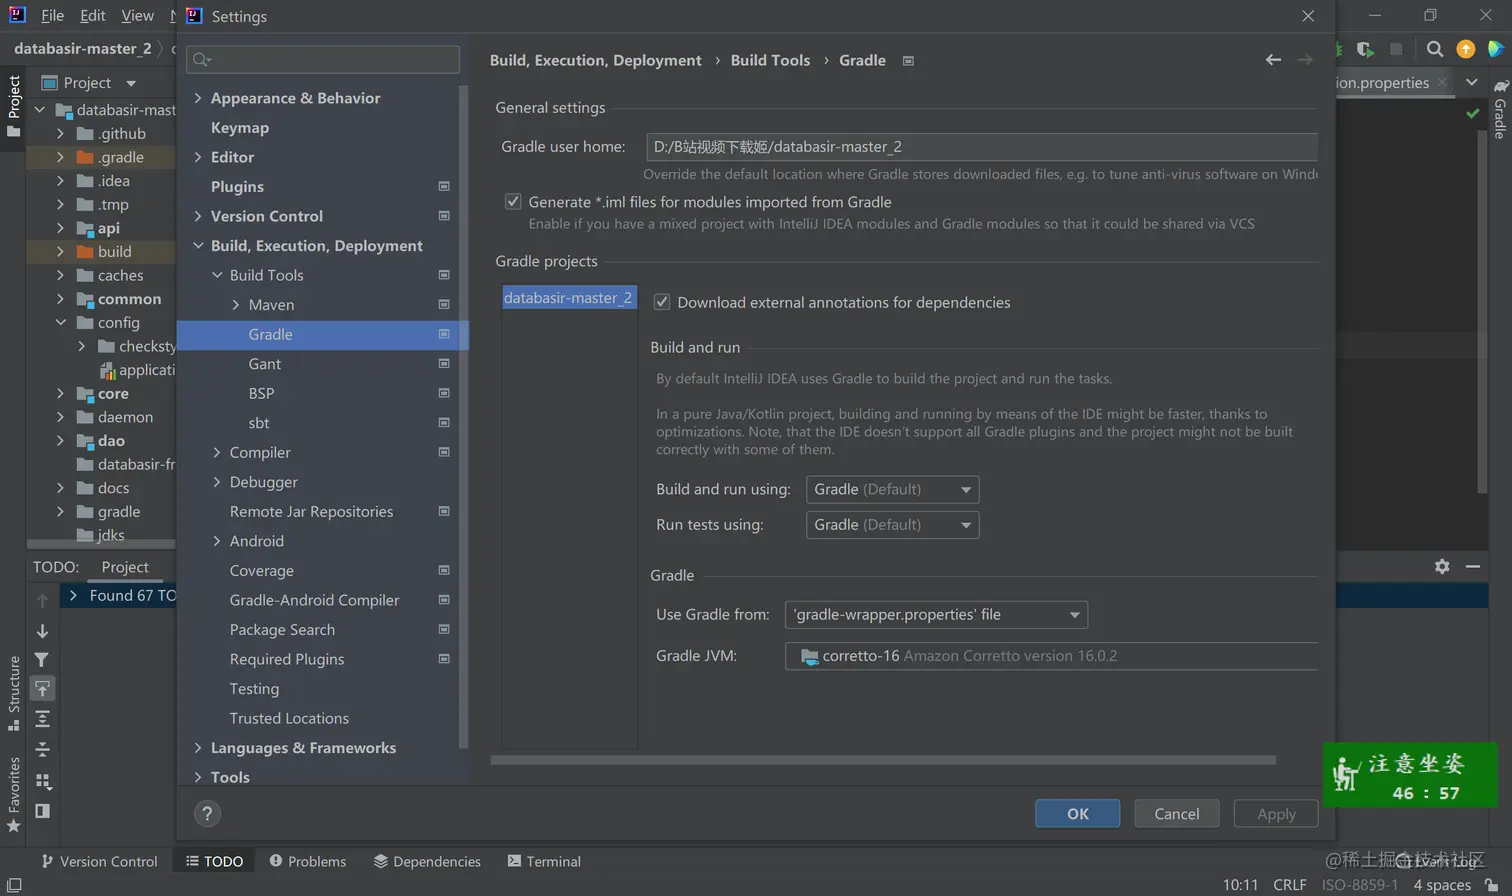Uncheck Download external annotations for dependencies
The height and width of the screenshot is (896, 1512).
click(662, 302)
